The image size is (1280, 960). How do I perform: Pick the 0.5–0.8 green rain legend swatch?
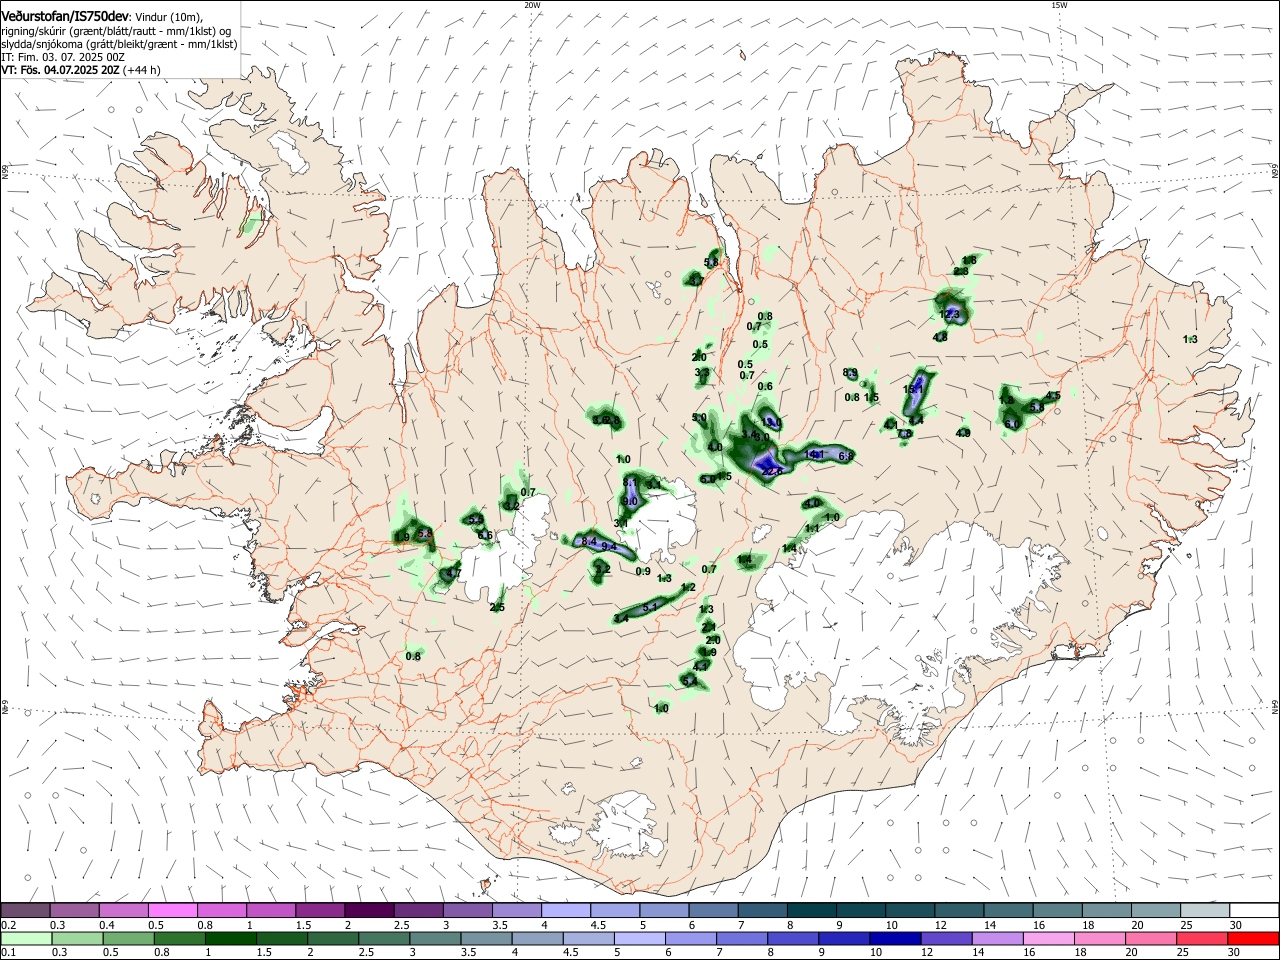point(129,938)
